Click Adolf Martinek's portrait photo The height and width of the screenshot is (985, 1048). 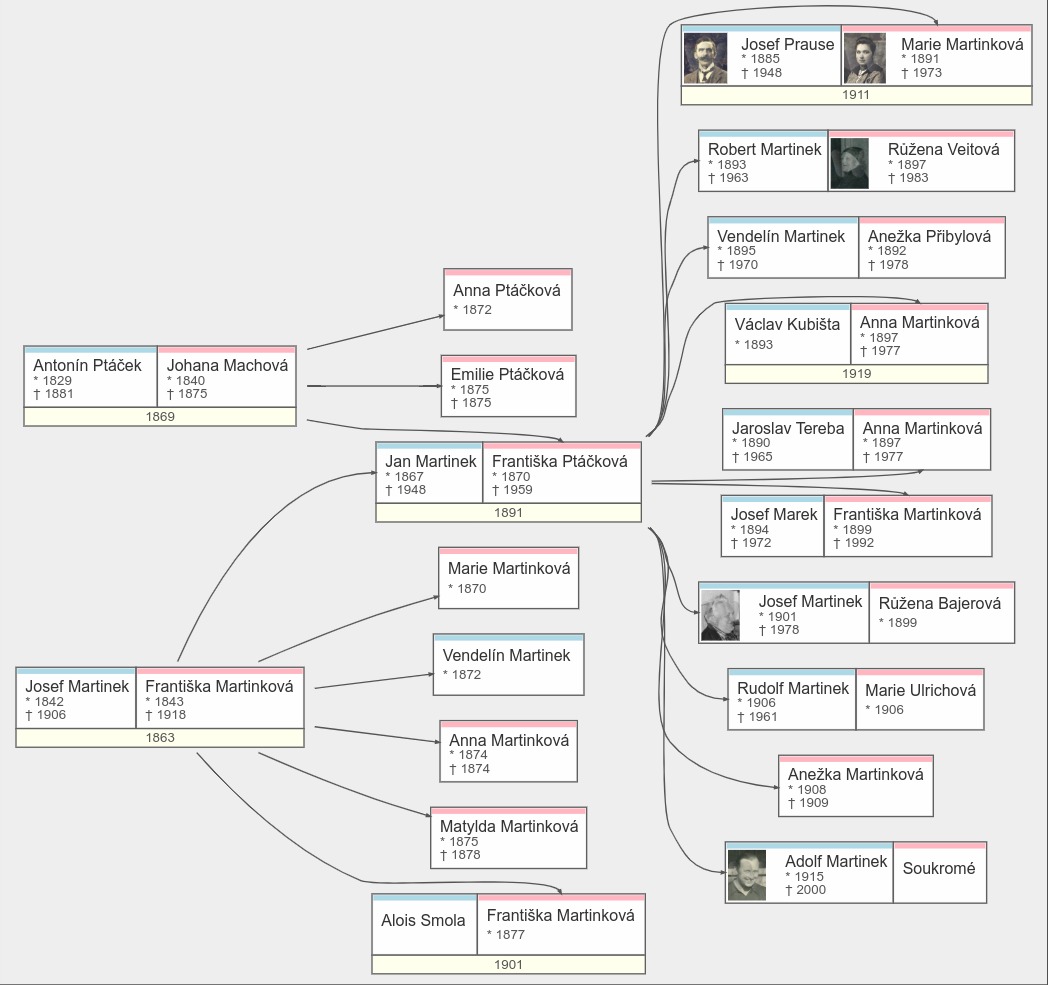(747, 875)
